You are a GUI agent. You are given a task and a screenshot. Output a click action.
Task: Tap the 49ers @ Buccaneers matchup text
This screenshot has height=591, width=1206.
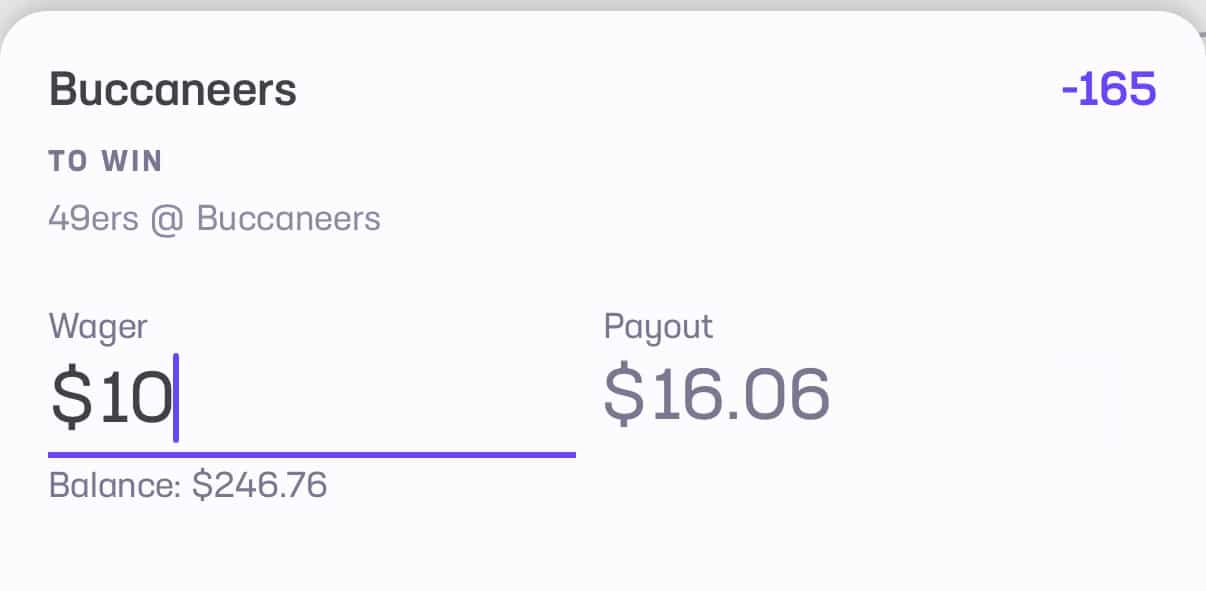click(214, 219)
